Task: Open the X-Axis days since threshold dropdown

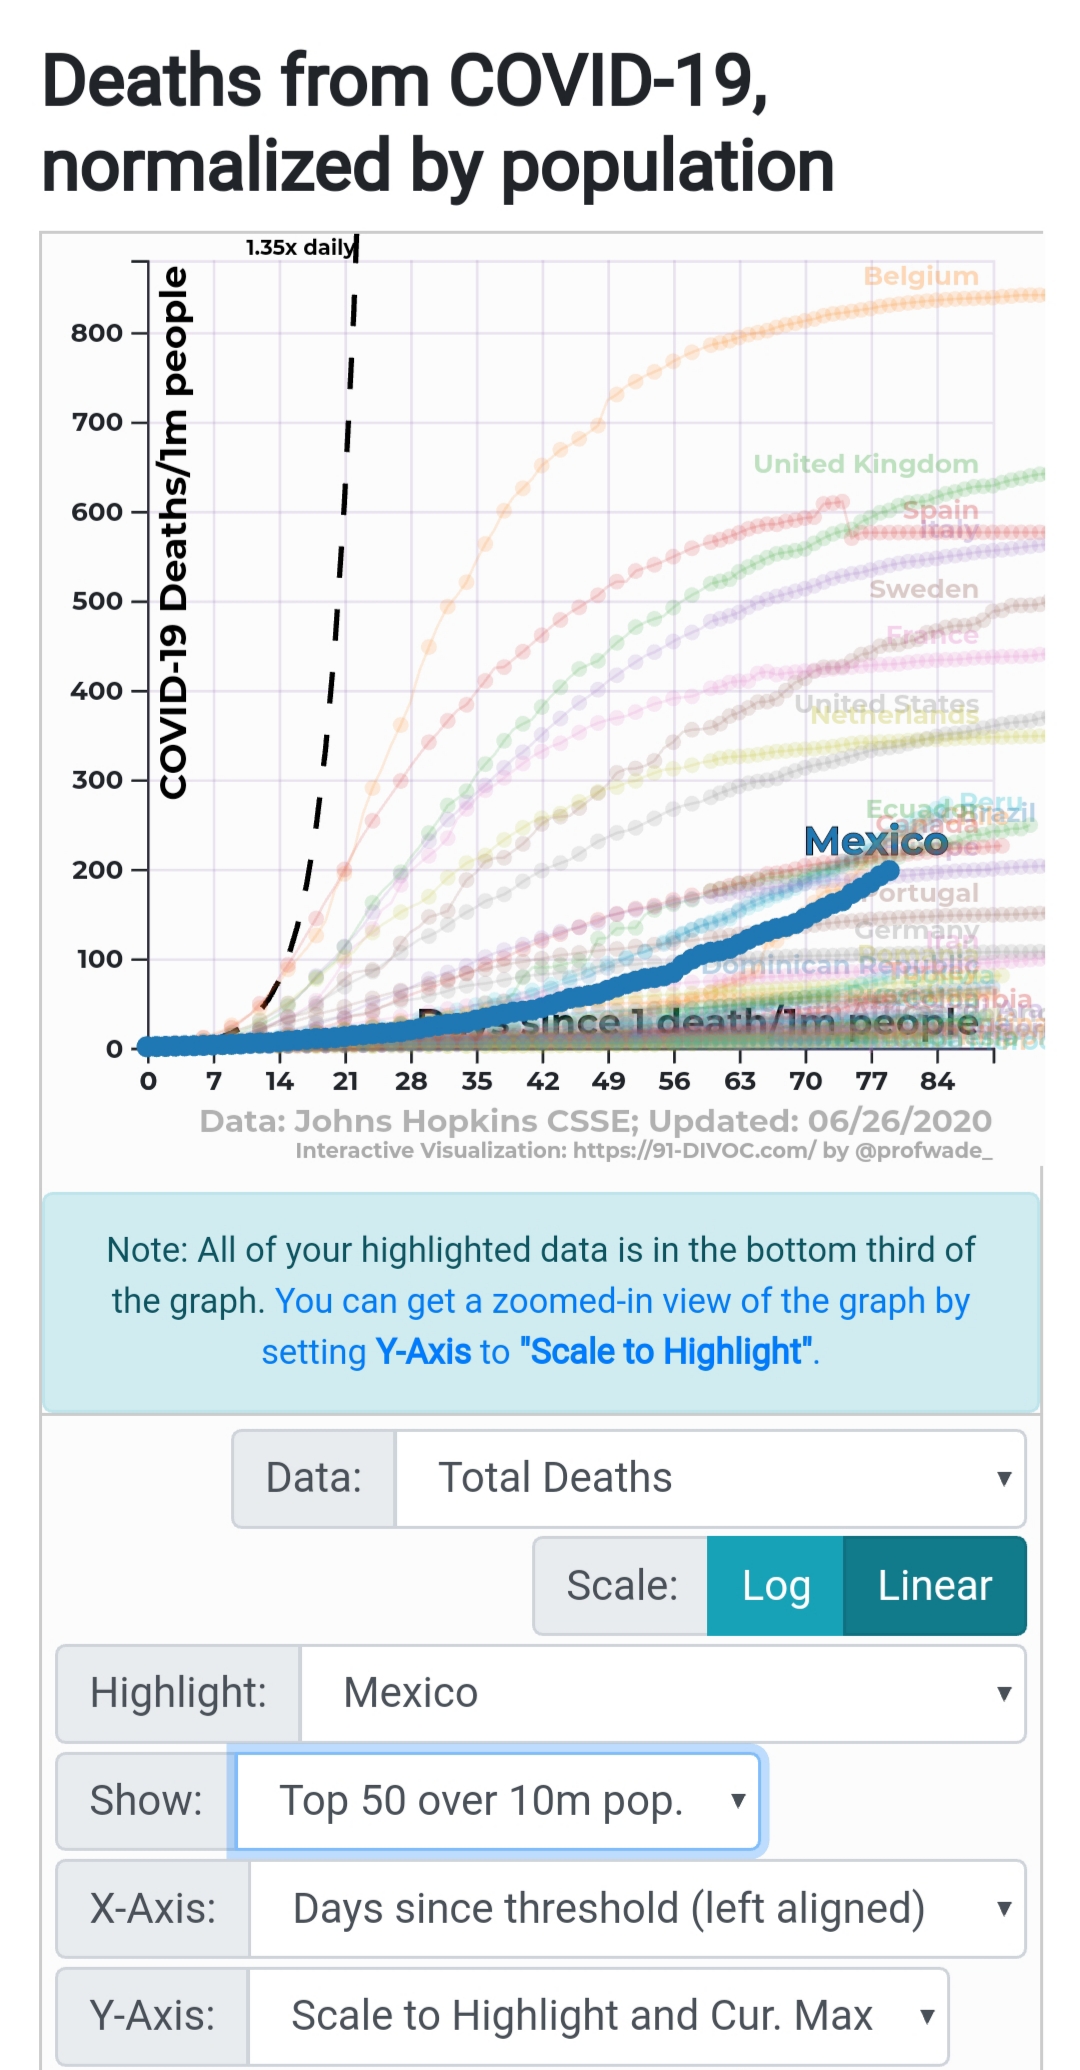Action: pyautogui.click(x=637, y=1908)
